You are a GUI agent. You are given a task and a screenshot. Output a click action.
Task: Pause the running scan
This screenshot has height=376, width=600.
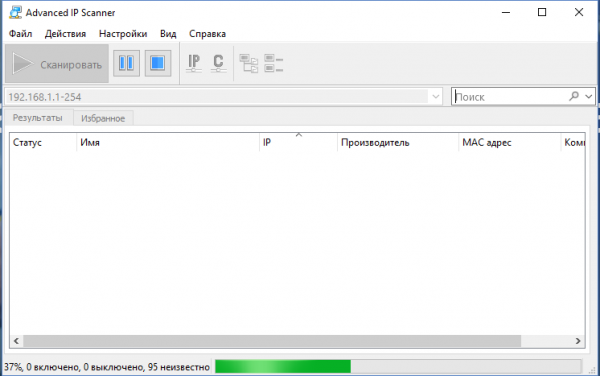126,63
